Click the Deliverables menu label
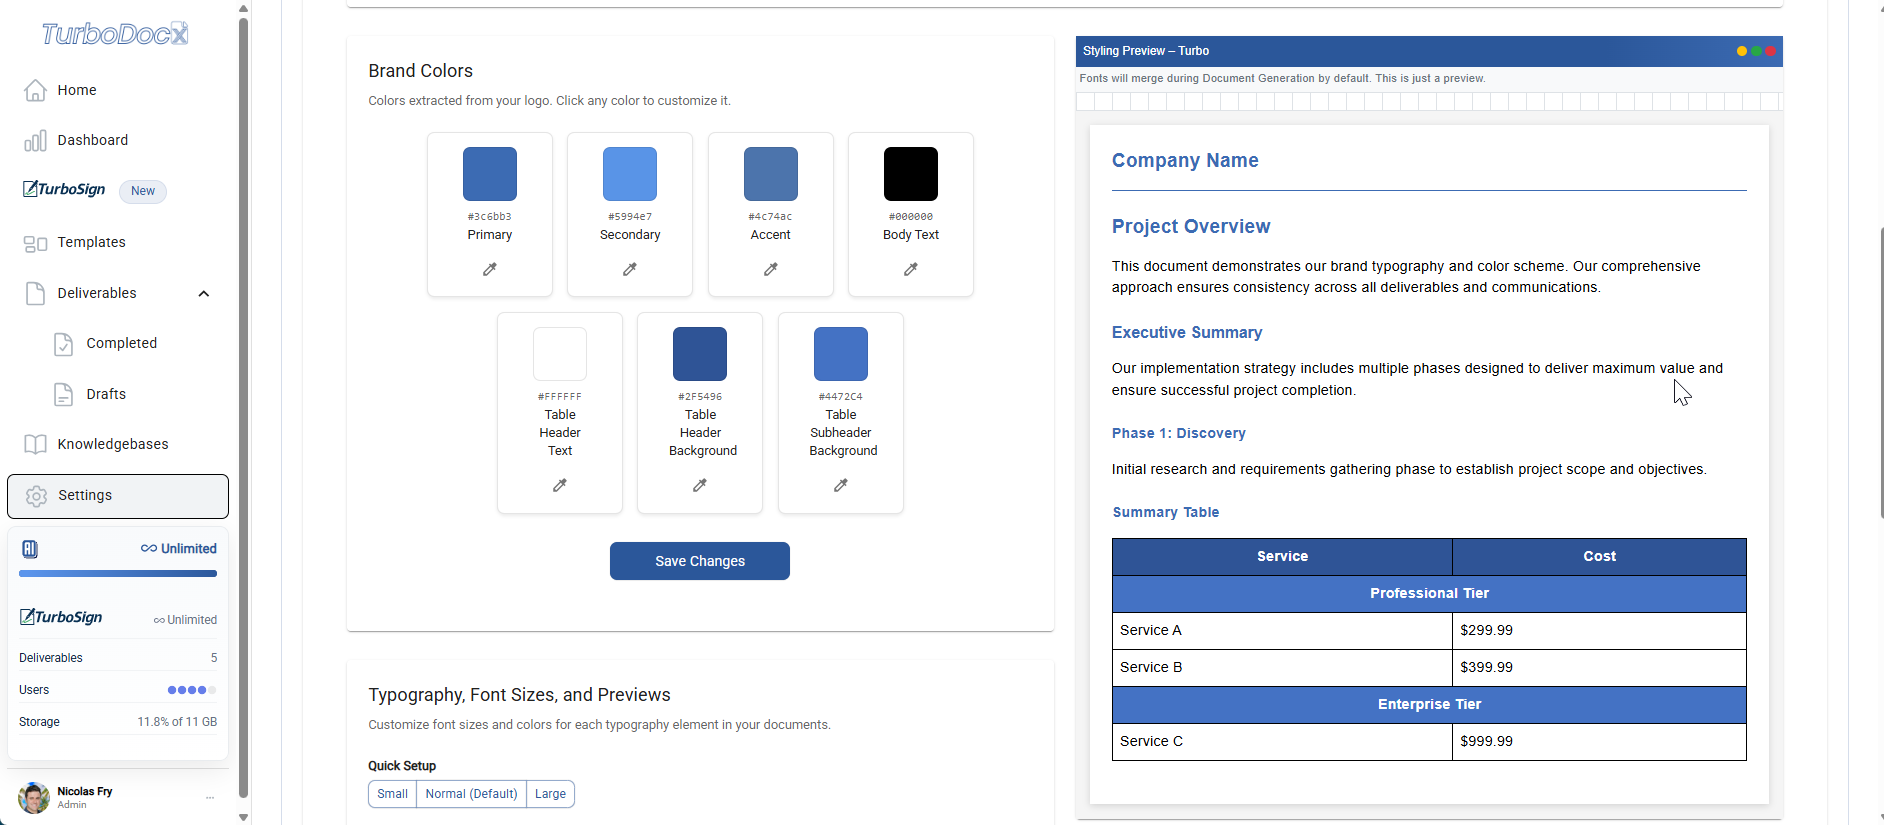Screen dimensions: 1884x825 point(97,293)
